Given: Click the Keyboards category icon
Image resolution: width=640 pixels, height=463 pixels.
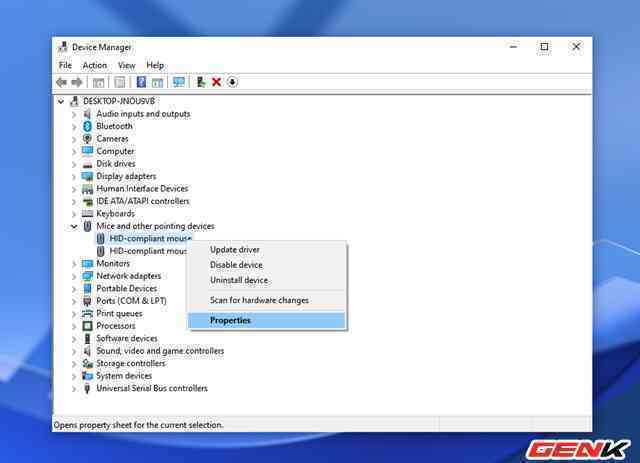Looking at the screenshot, I should [87, 214].
